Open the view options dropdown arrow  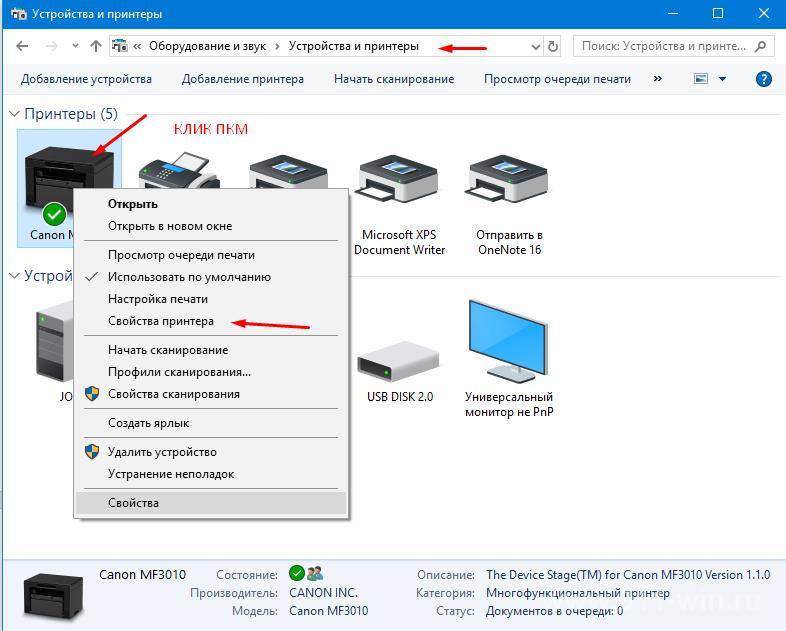(722, 79)
